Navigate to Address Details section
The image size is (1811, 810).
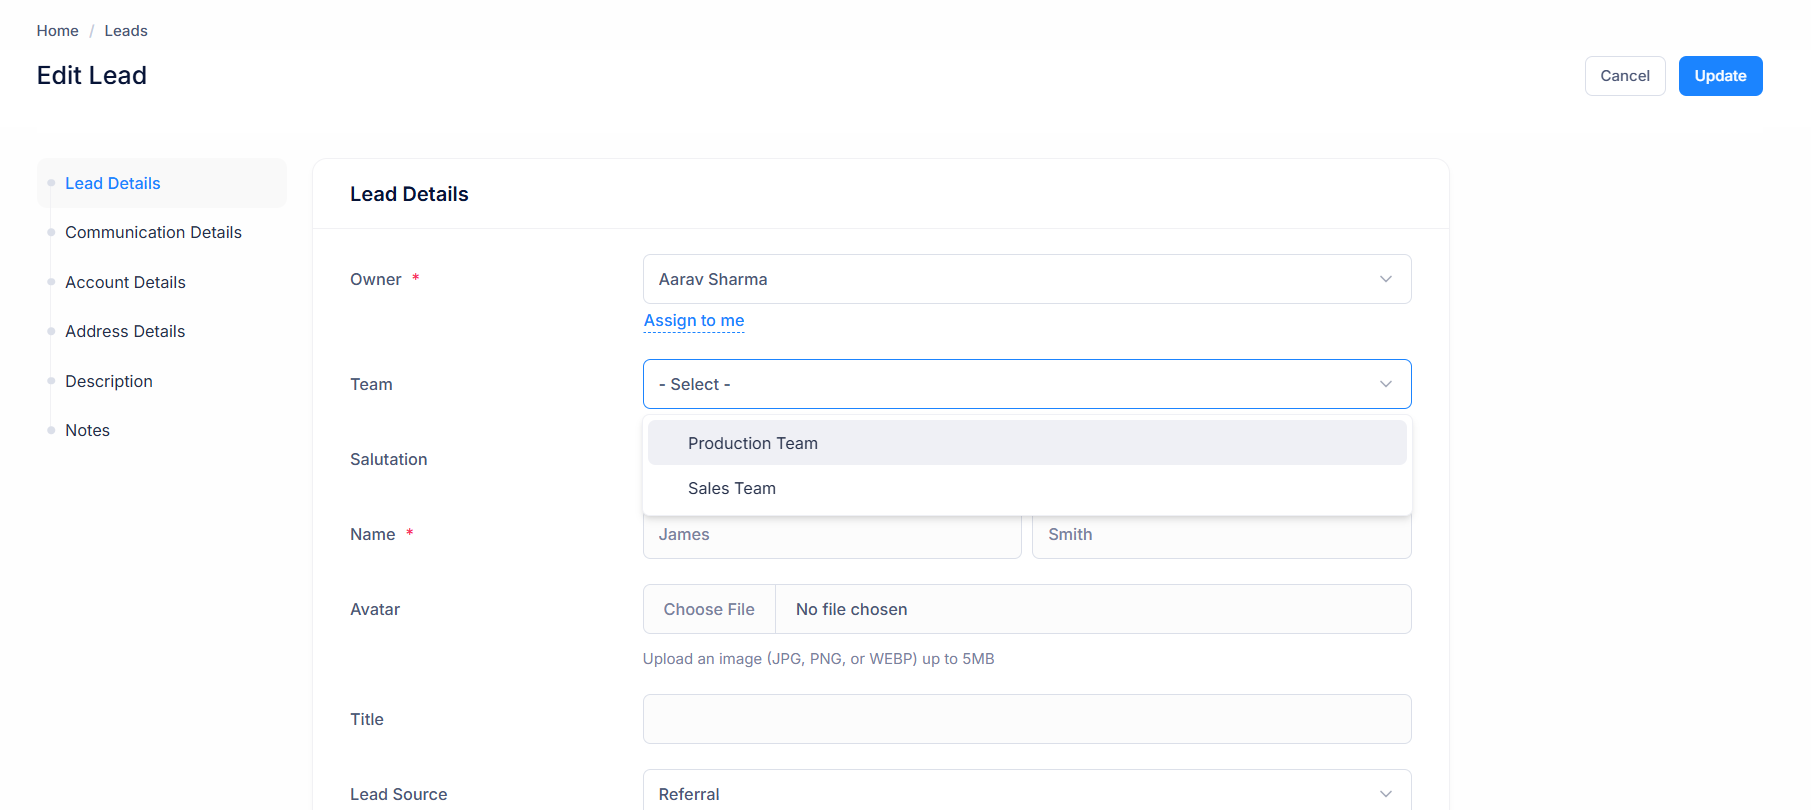125,331
